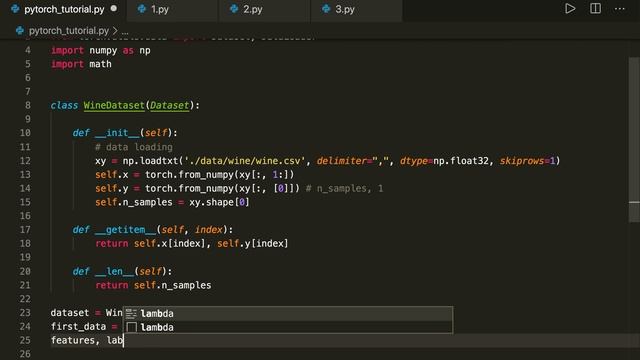Screen dimensions: 640x360
Task: Click on 'Dataset' base class name
Action: [x=169, y=105]
